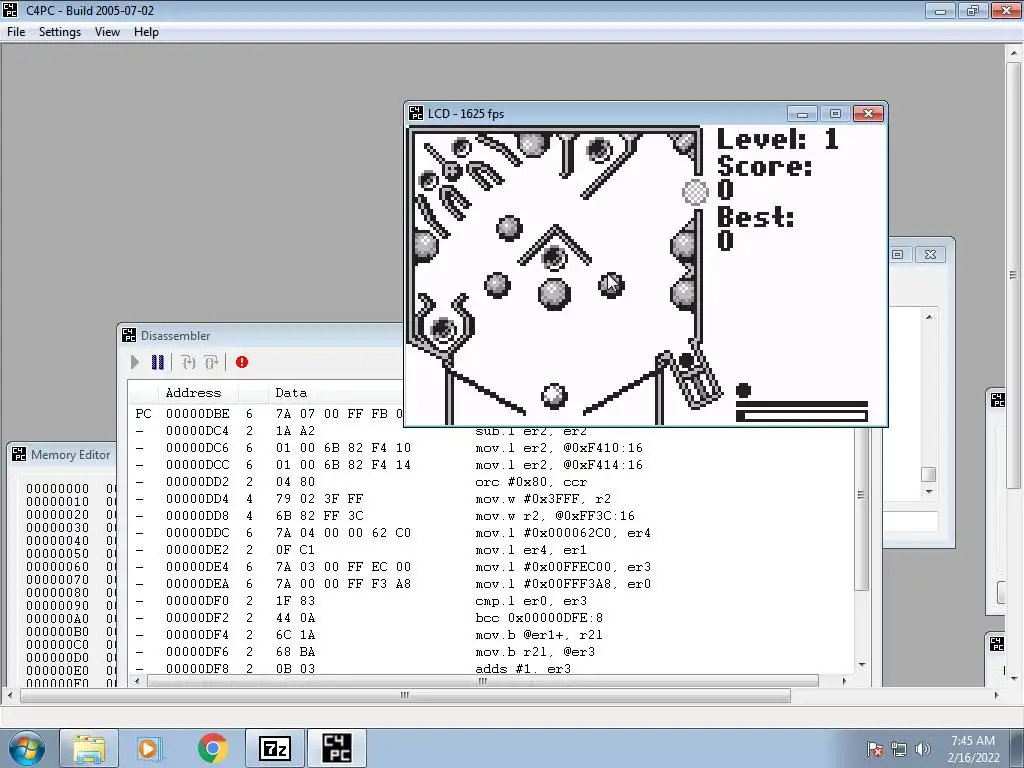The height and width of the screenshot is (768, 1024).
Task: Select the bcc 0x00000DFE:8 instruction
Action: [x=539, y=618]
